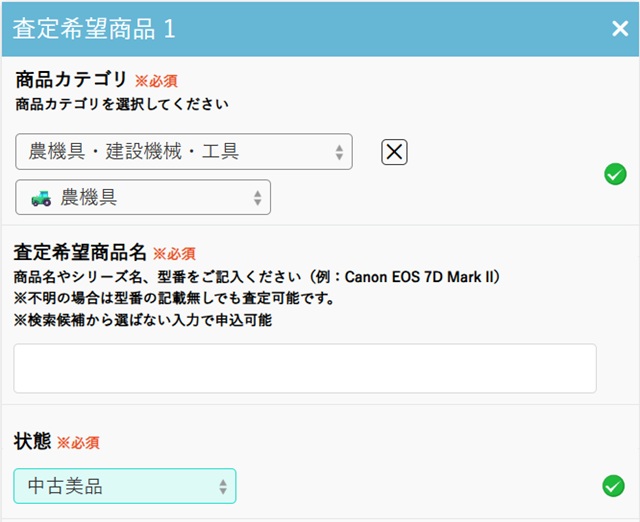The width and height of the screenshot is (640, 522).
Task: Click the up-down arrows on the 農機具・建設機械・工具 select
Action: 339,152
